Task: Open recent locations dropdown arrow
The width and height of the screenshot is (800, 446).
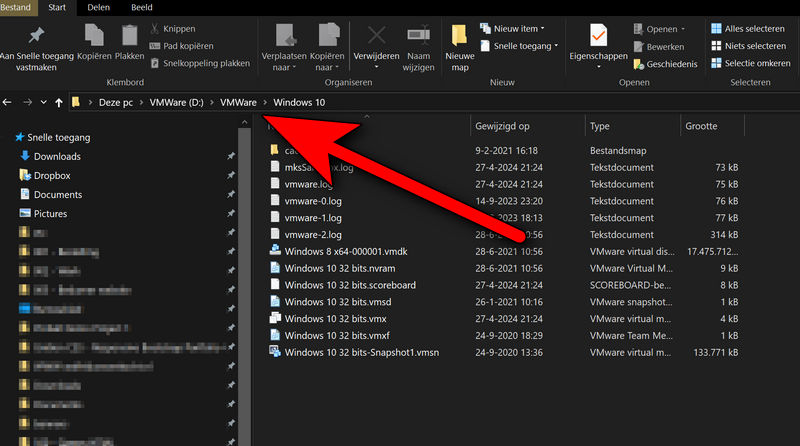Action: point(43,103)
